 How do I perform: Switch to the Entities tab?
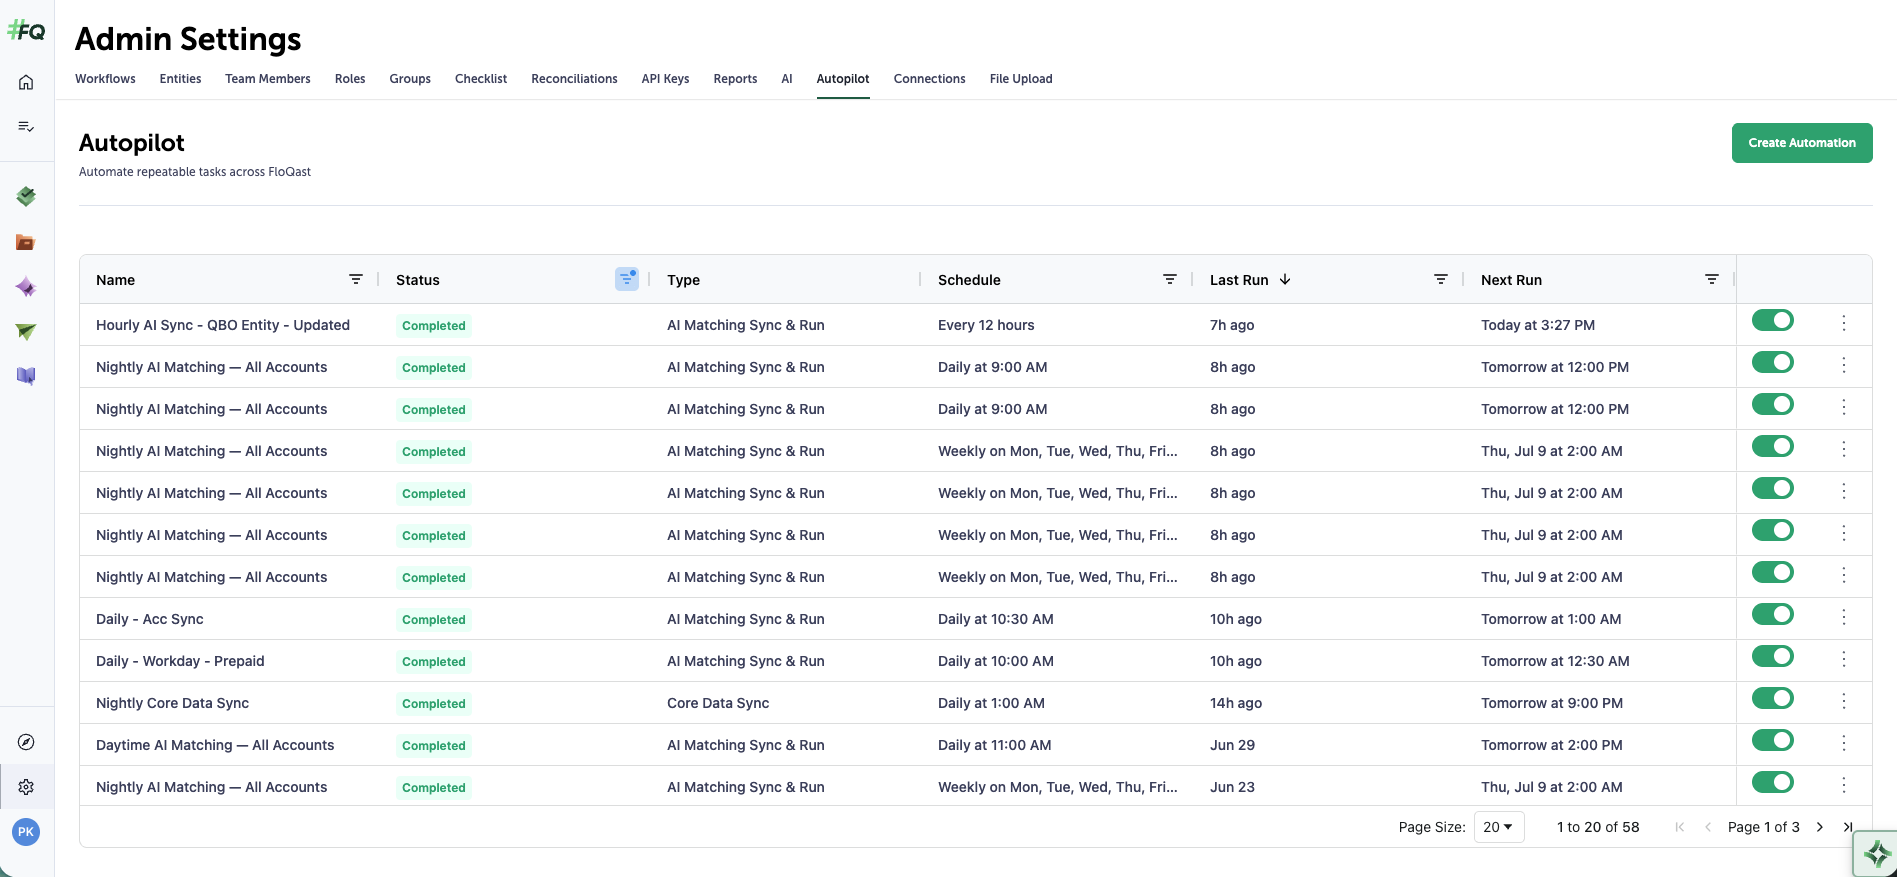(x=180, y=79)
